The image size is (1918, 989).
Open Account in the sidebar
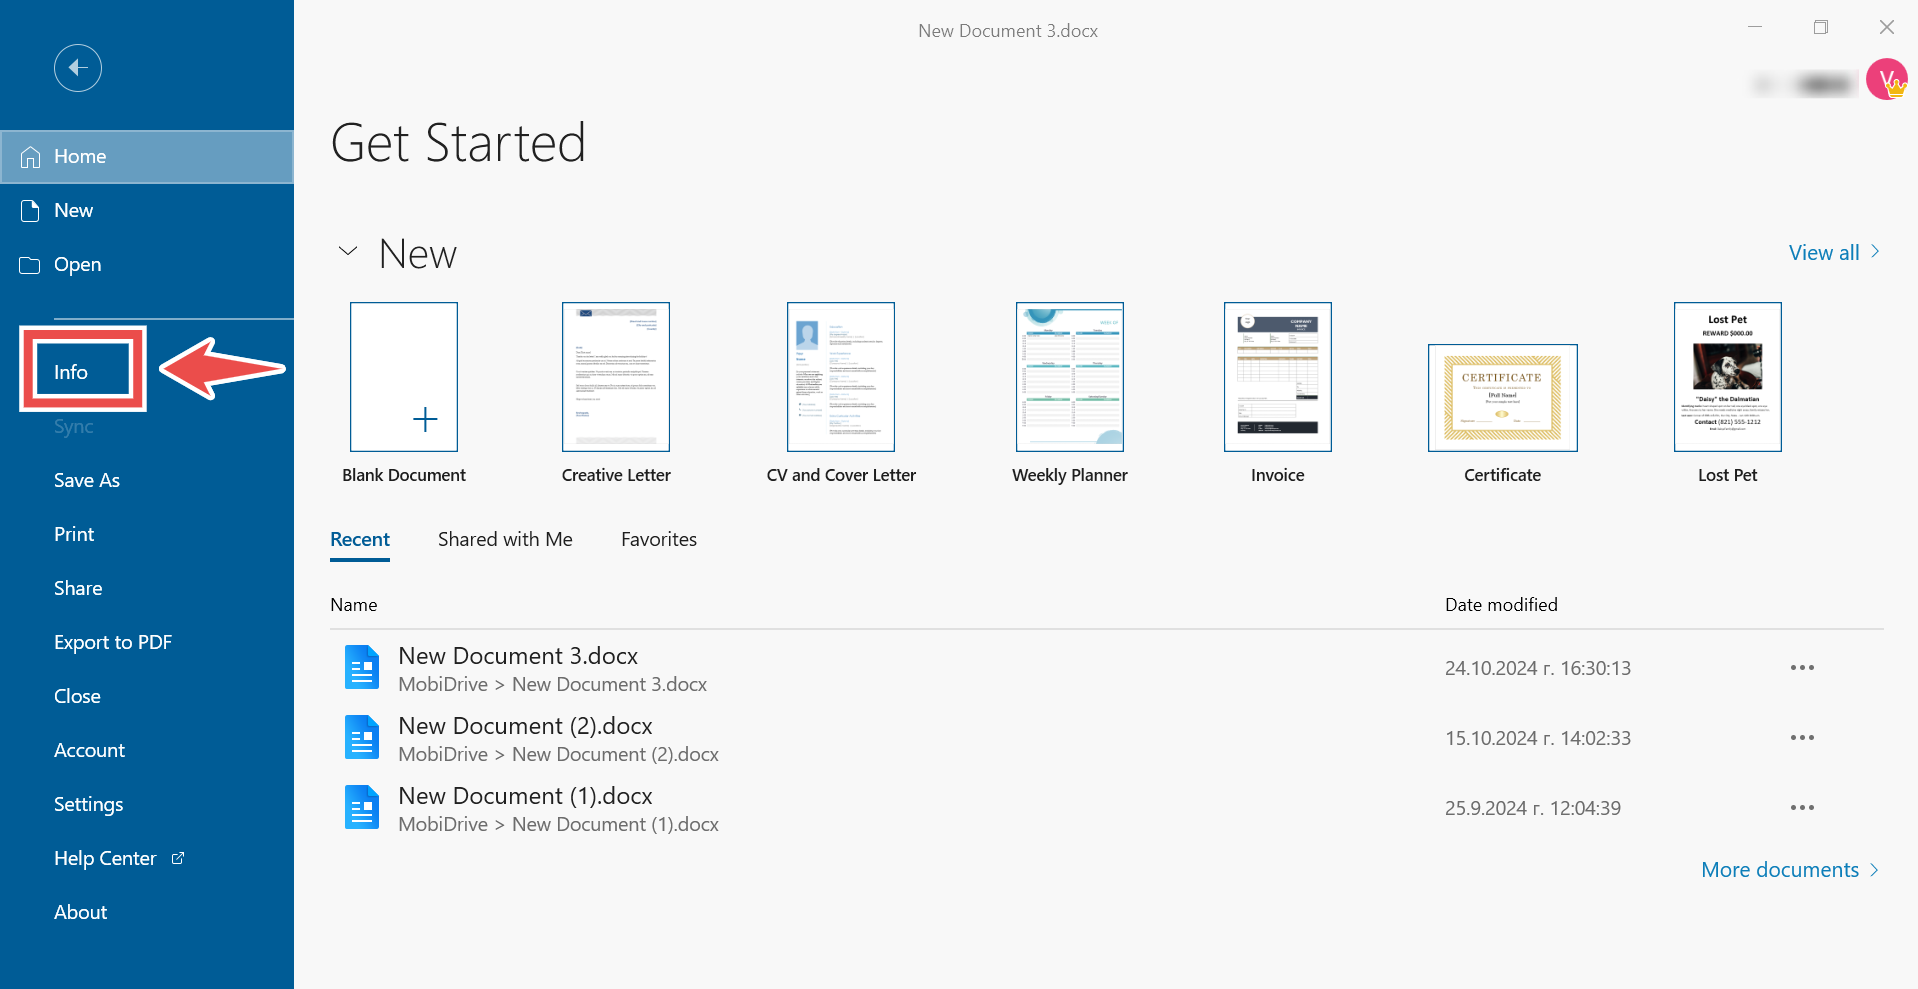point(89,750)
